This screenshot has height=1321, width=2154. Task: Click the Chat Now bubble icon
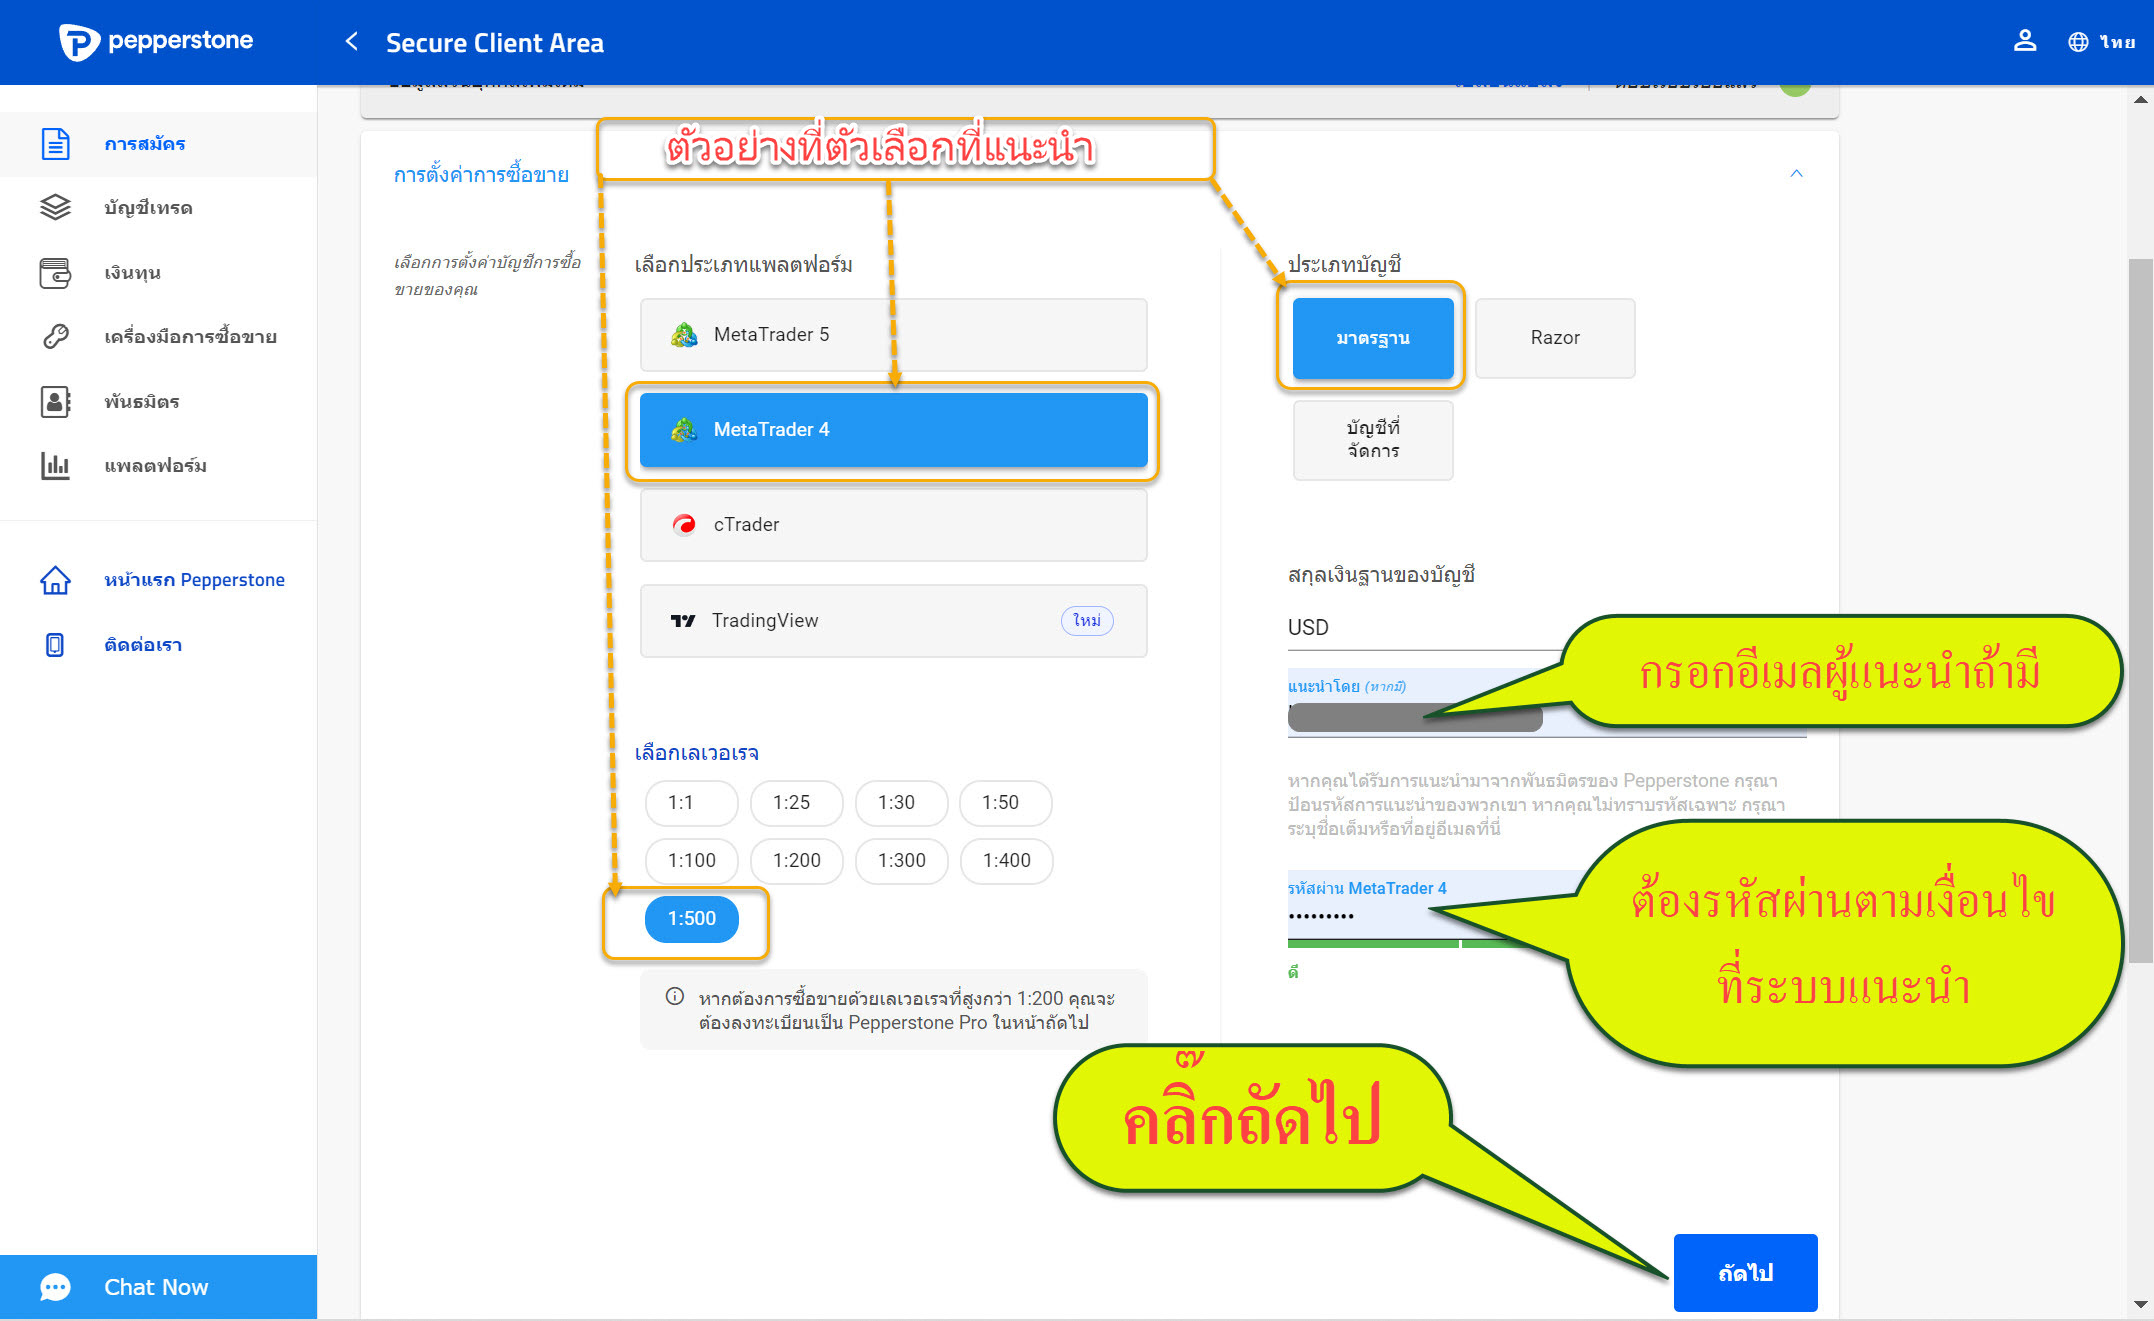pos(55,1287)
